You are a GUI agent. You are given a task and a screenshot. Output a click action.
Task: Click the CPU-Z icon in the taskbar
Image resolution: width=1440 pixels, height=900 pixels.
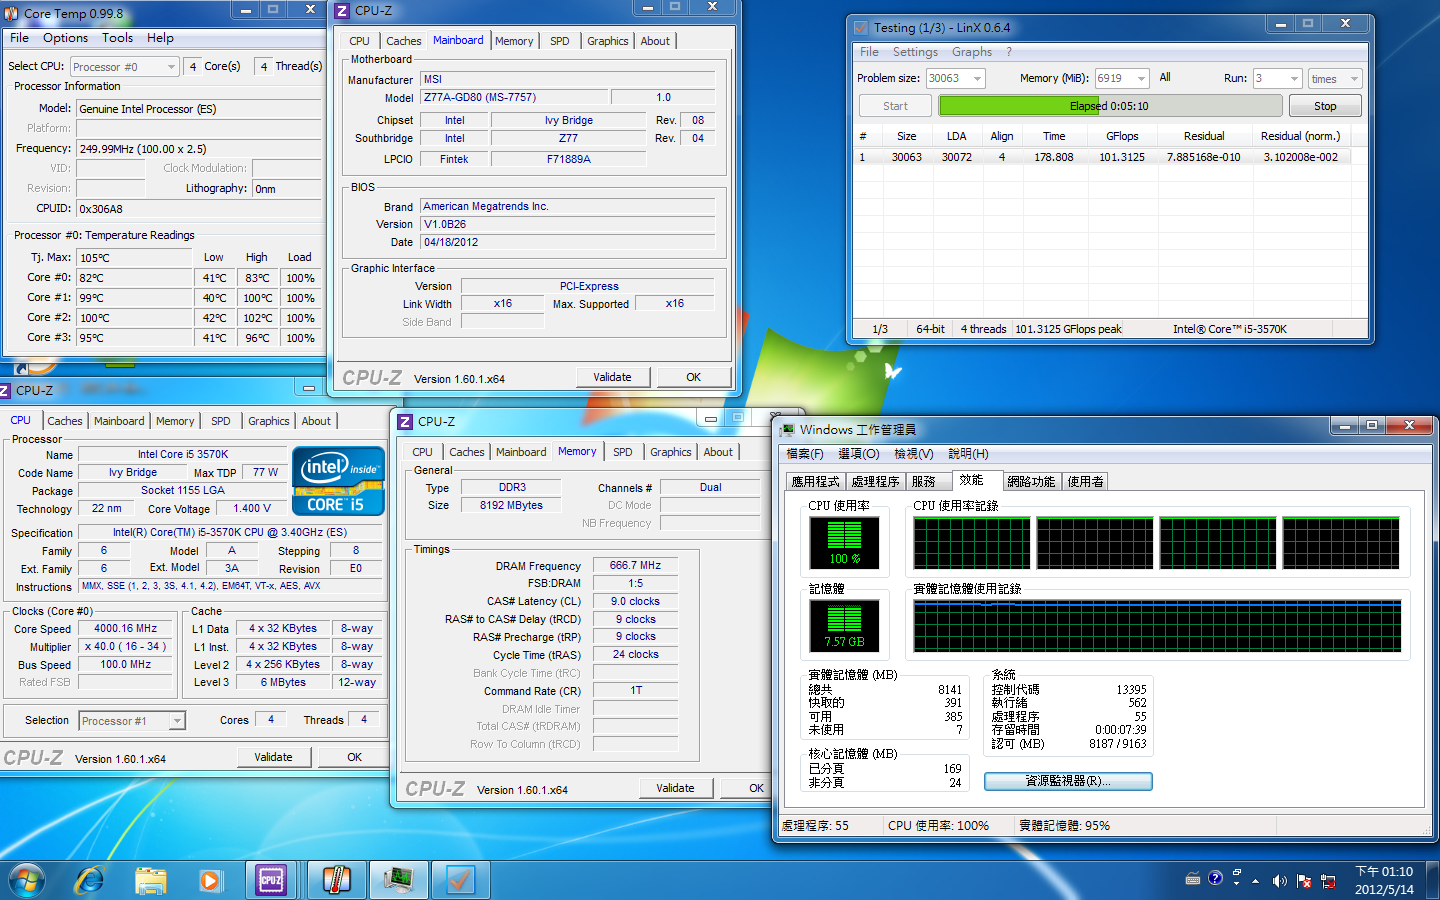click(x=271, y=880)
